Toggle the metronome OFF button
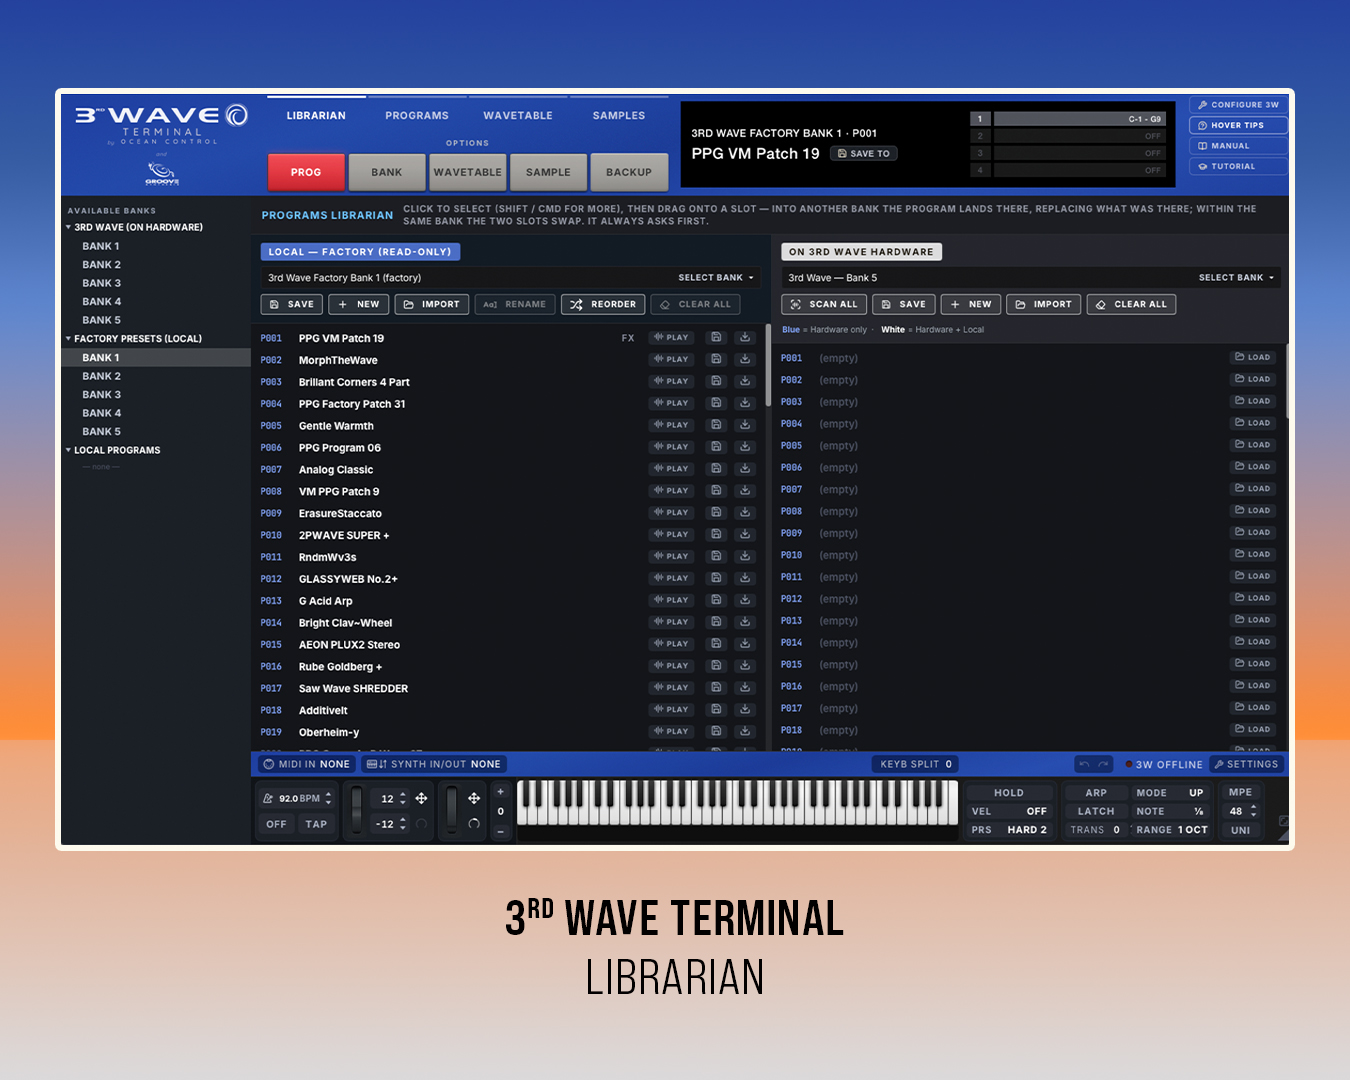 point(277,824)
